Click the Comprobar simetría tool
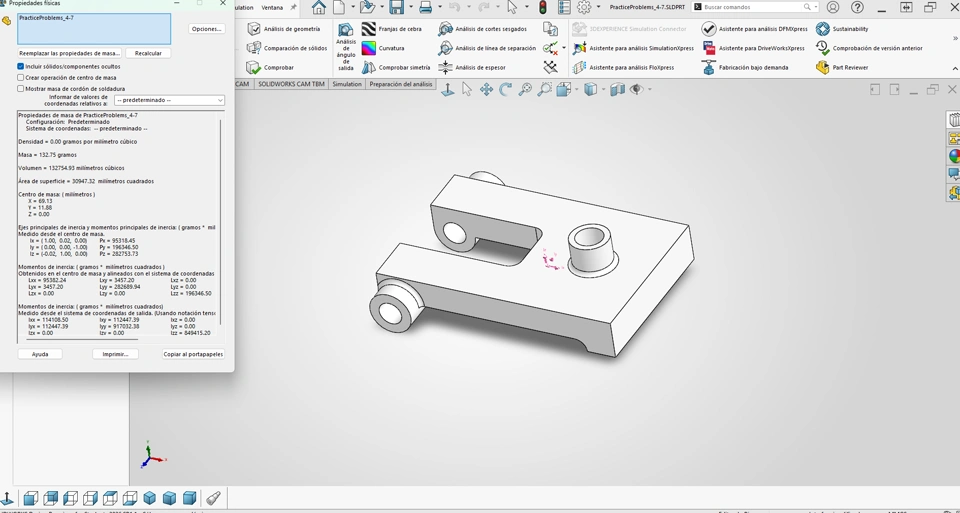The height and width of the screenshot is (513, 960). (x=369, y=67)
